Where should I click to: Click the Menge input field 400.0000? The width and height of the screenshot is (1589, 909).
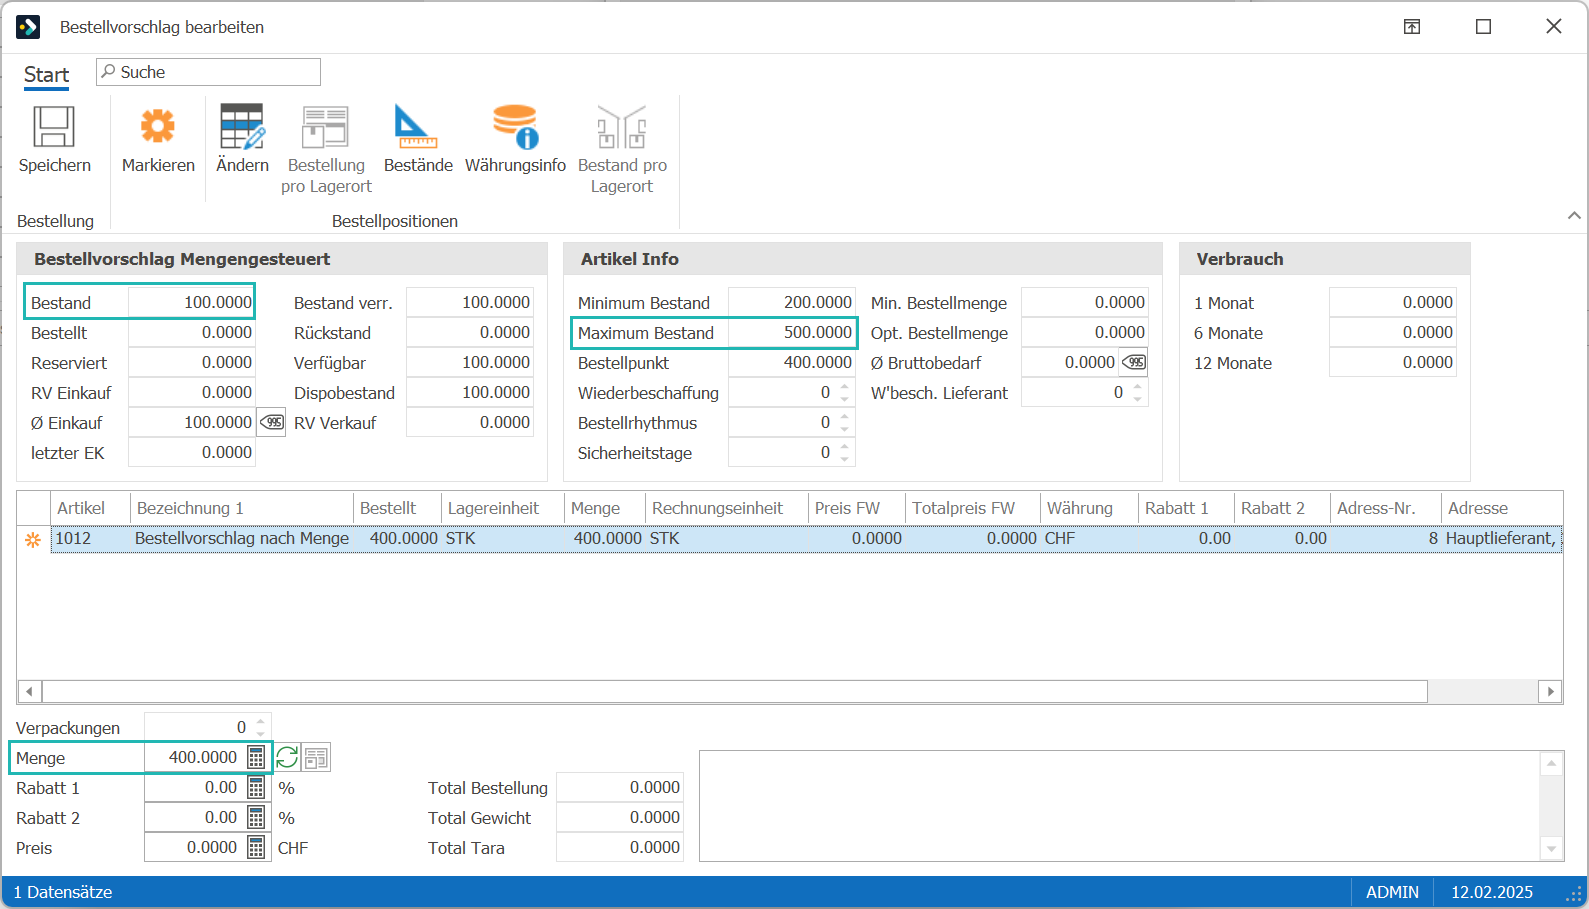tap(195, 758)
